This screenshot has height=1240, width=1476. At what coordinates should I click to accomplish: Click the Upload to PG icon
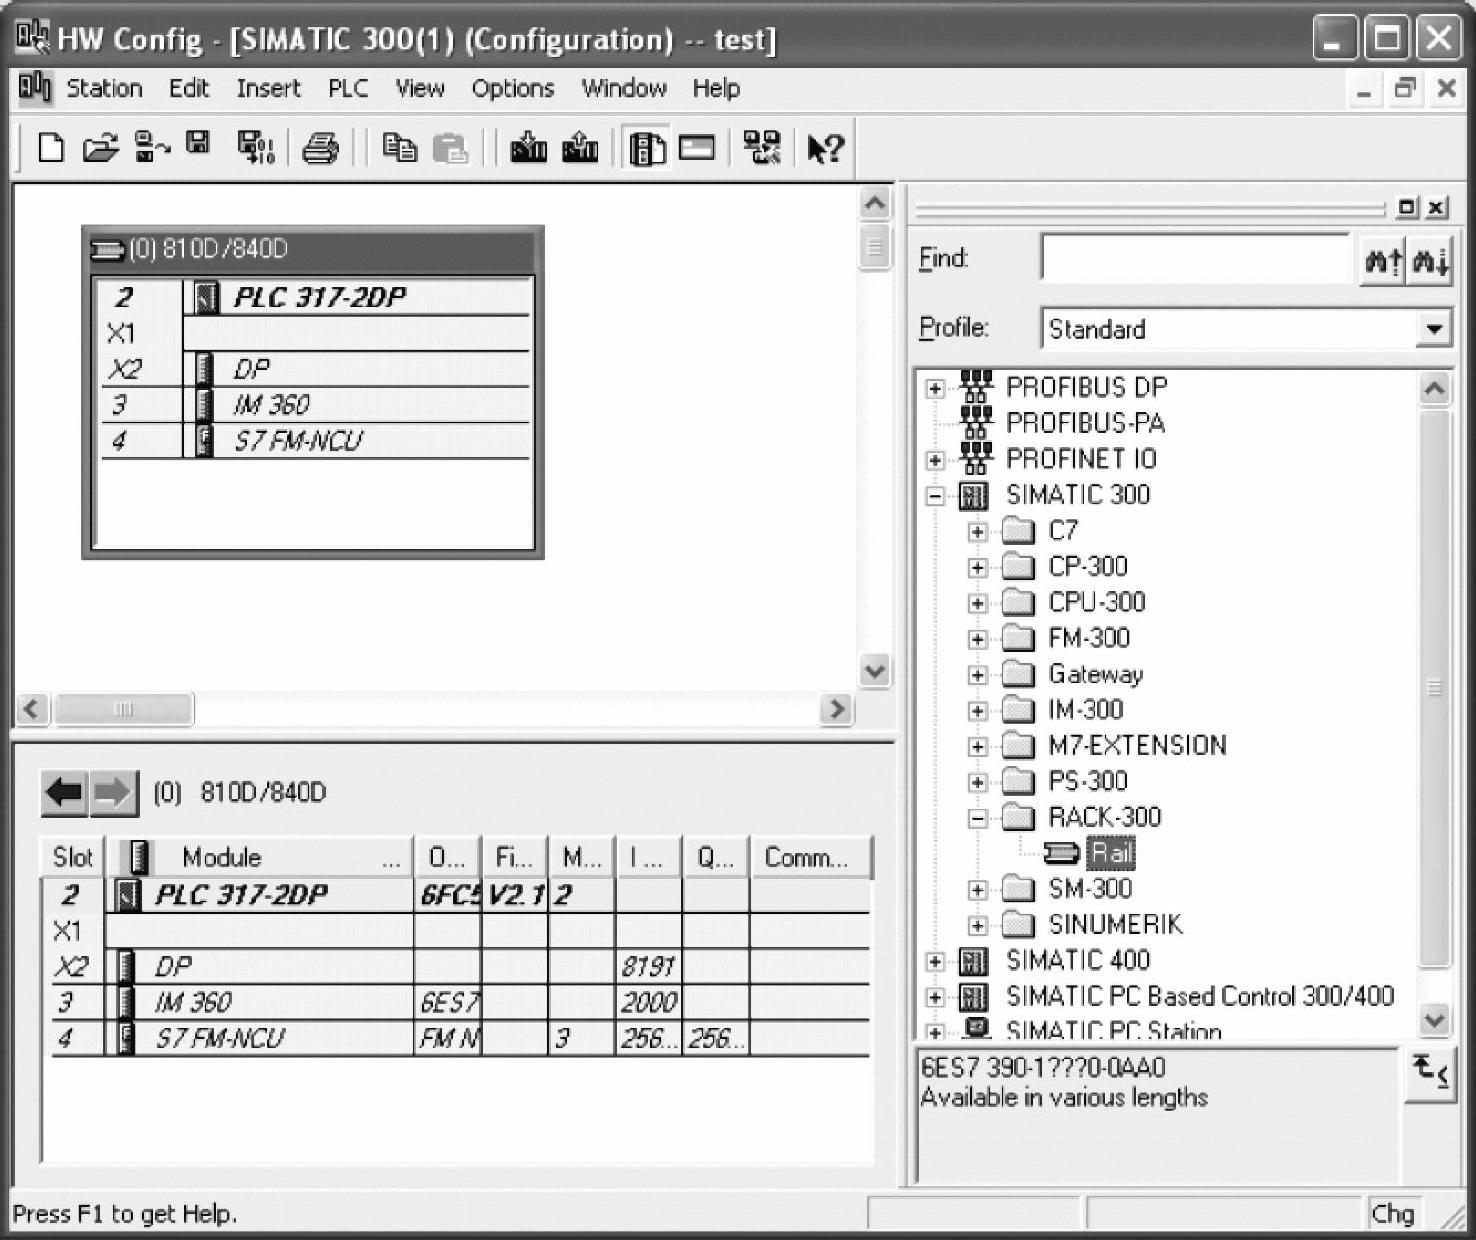point(580,148)
